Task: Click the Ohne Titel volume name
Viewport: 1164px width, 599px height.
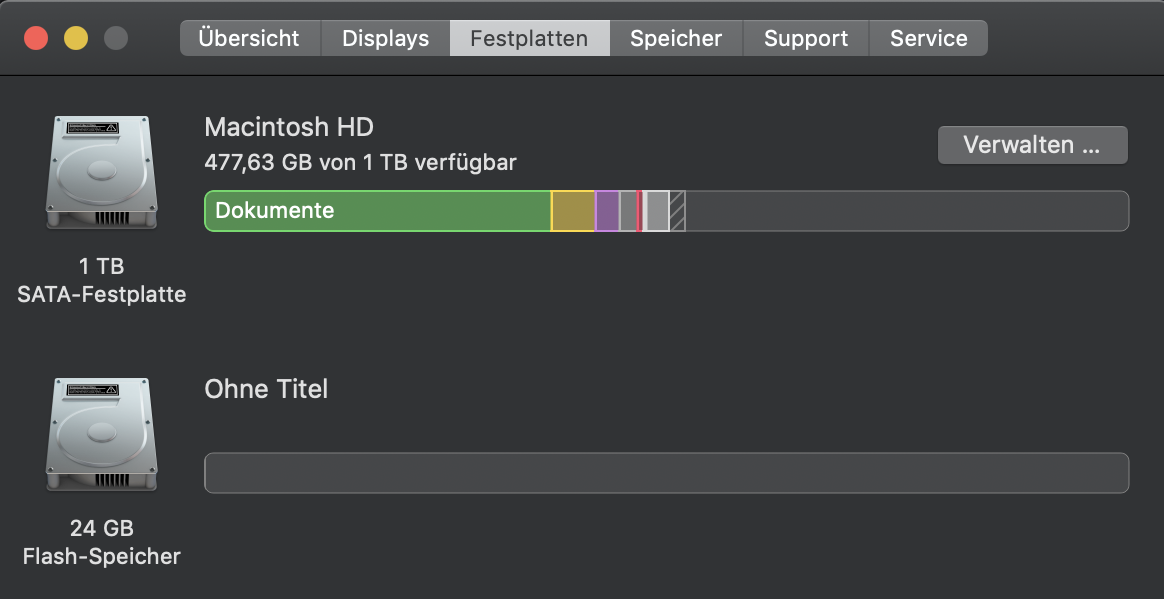Action: [x=266, y=388]
